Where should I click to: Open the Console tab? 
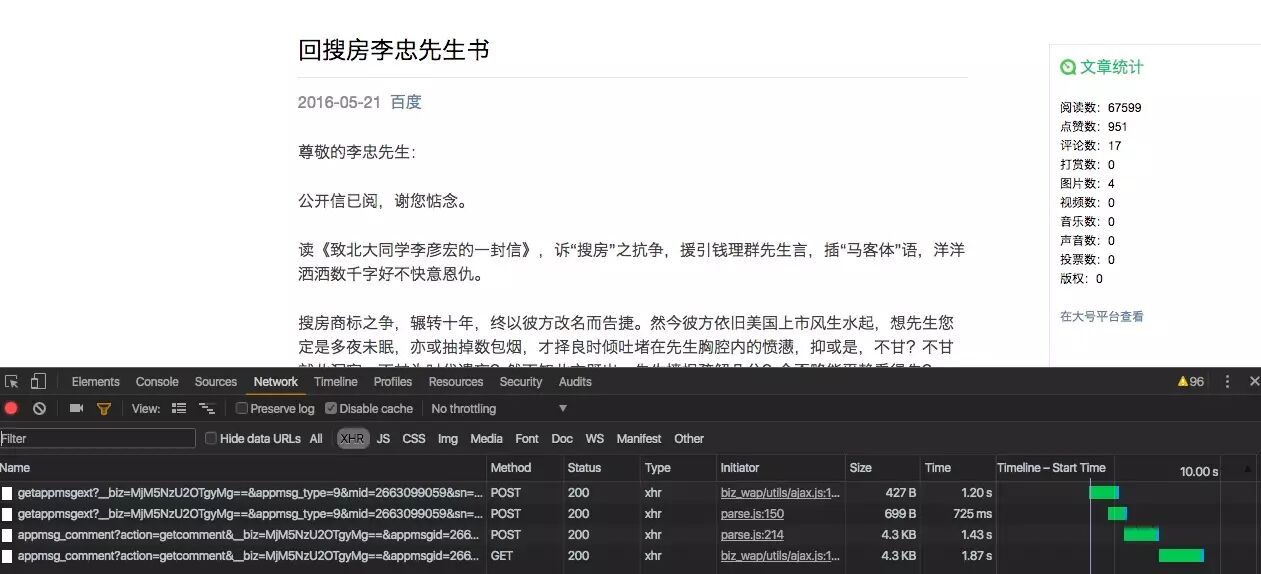point(157,381)
